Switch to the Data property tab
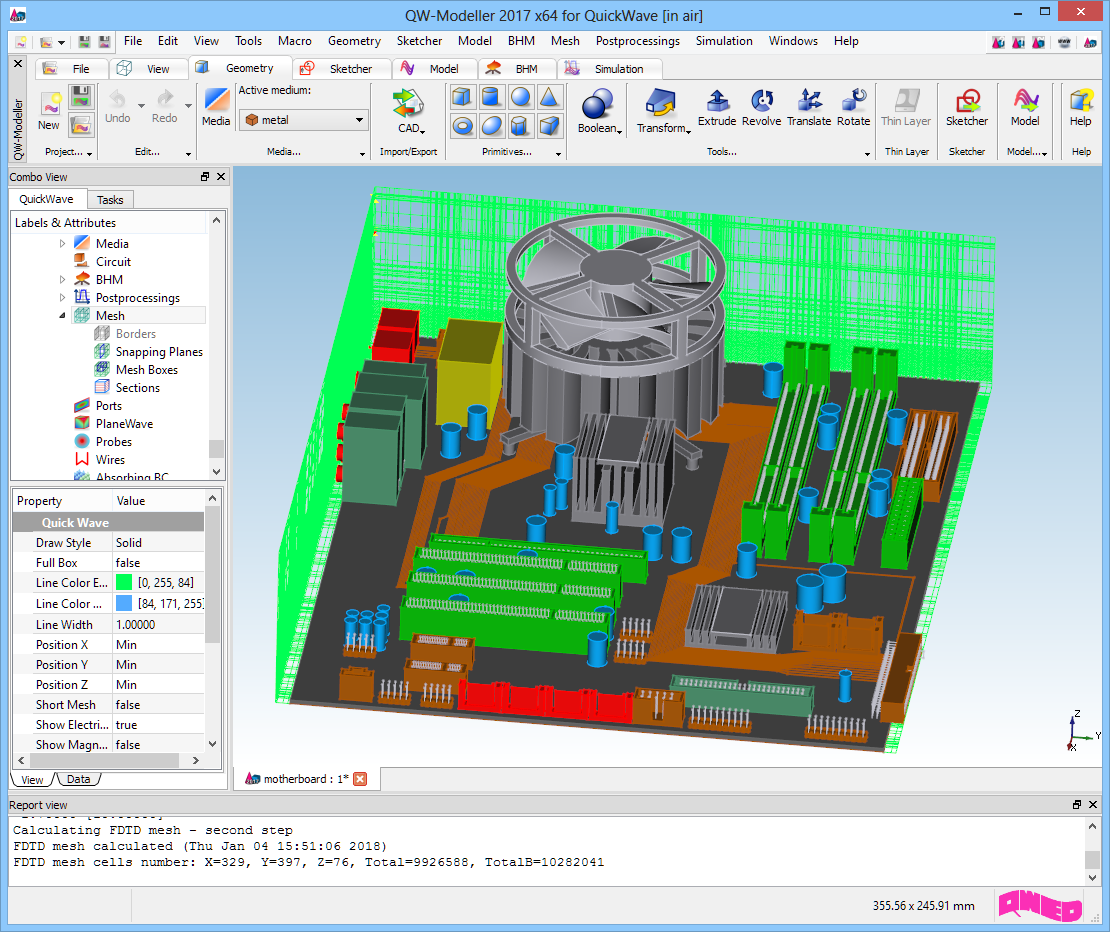Screen dimensions: 1110x932 point(78,779)
